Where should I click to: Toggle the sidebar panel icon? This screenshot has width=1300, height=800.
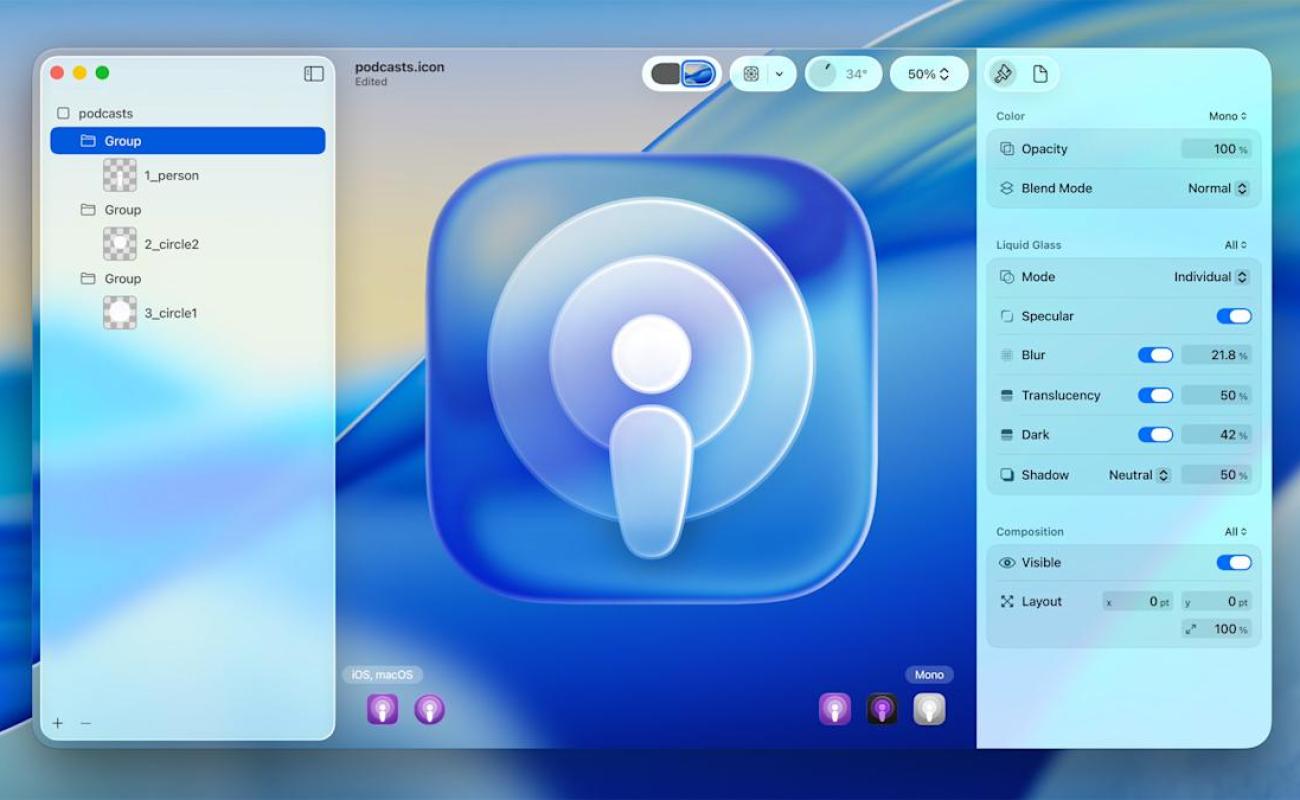point(314,73)
